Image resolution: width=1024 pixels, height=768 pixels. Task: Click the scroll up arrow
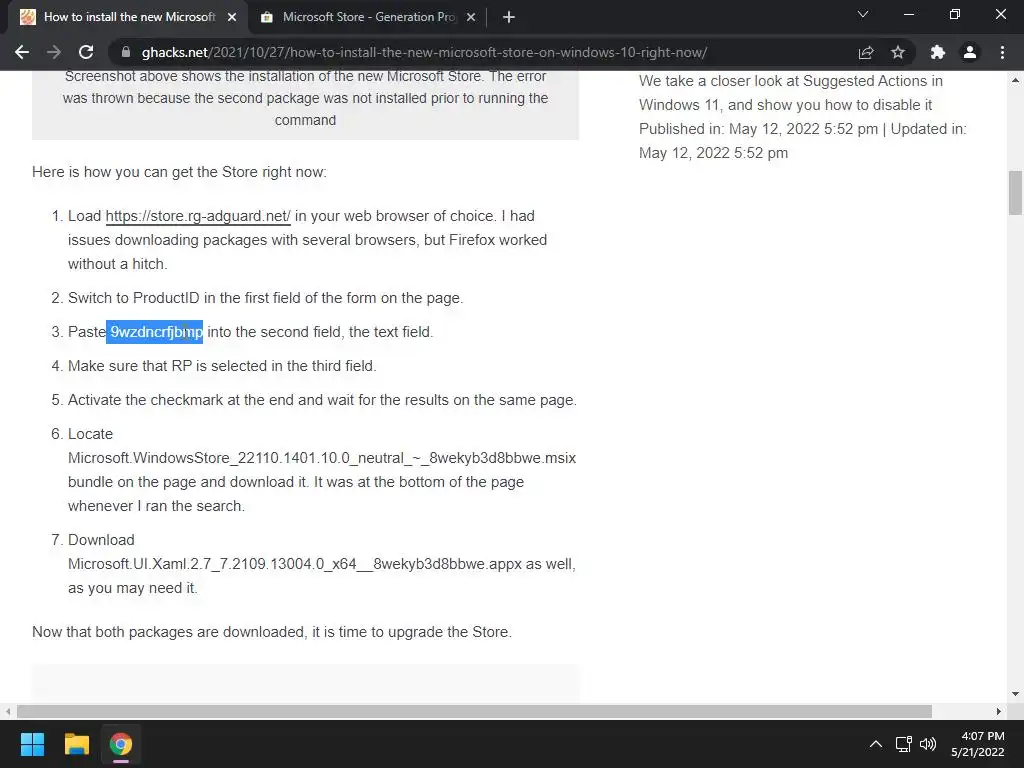(1016, 80)
